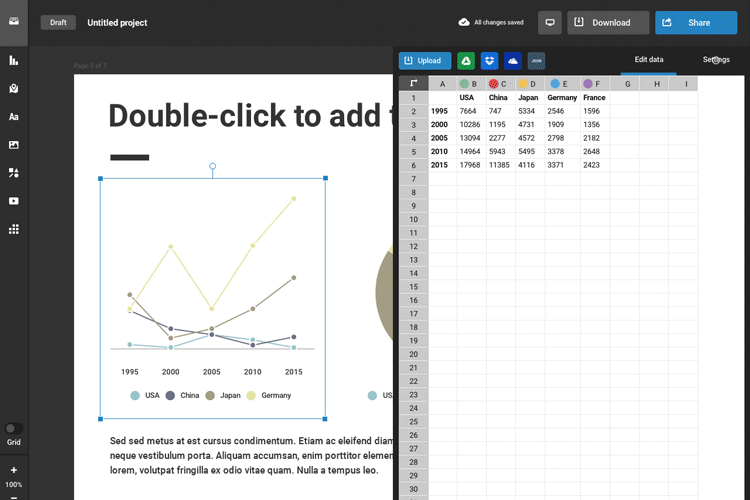The height and width of the screenshot is (500, 750).
Task: Select the cell containing 10286
Action: (x=472, y=124)
